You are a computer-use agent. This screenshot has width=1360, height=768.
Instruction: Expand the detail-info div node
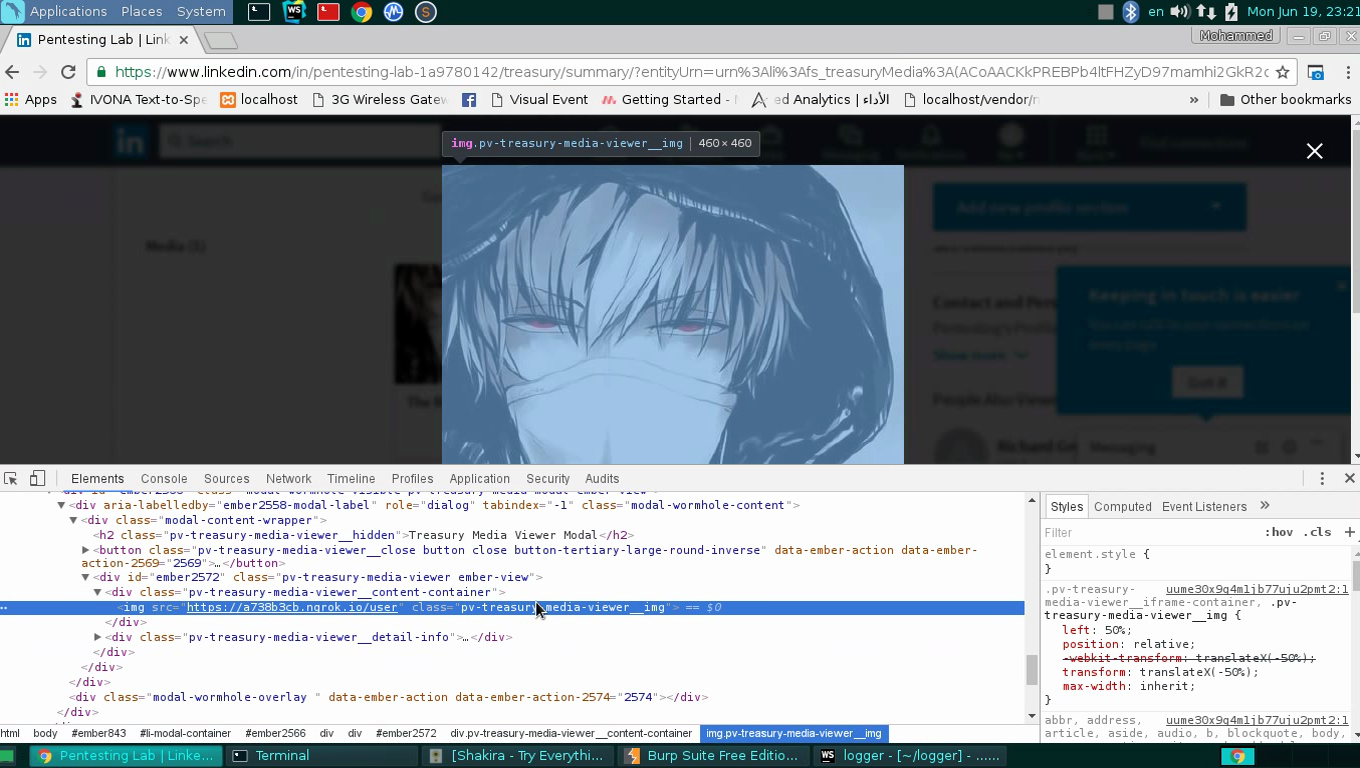97,637
